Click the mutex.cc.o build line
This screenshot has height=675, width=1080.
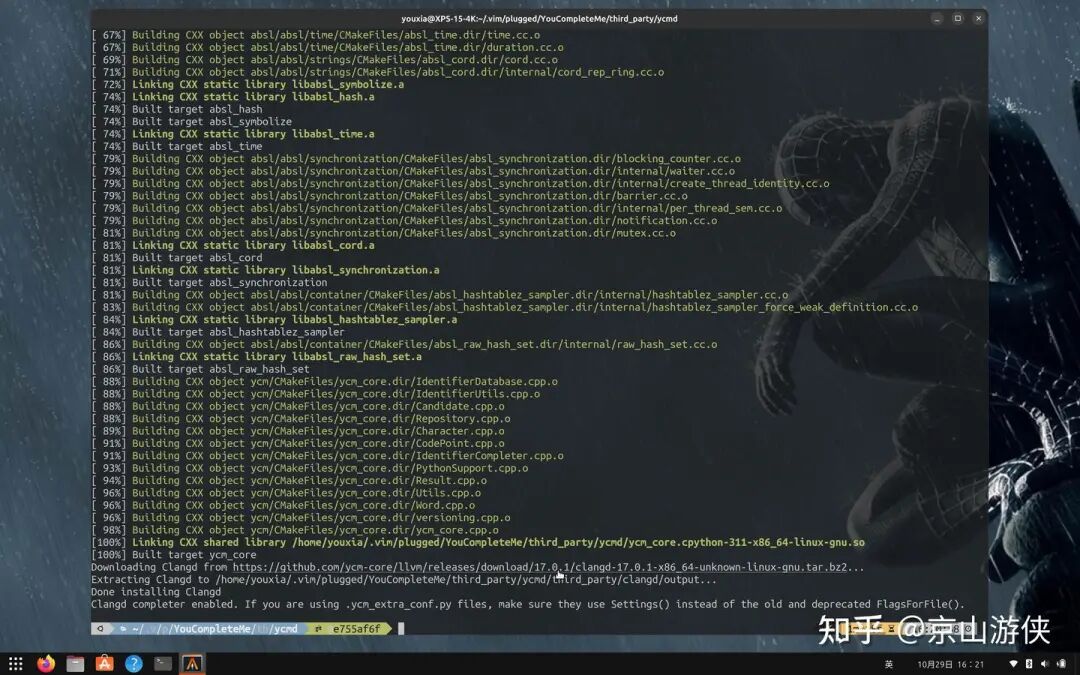pyautogui.click(x=384, y=233)
